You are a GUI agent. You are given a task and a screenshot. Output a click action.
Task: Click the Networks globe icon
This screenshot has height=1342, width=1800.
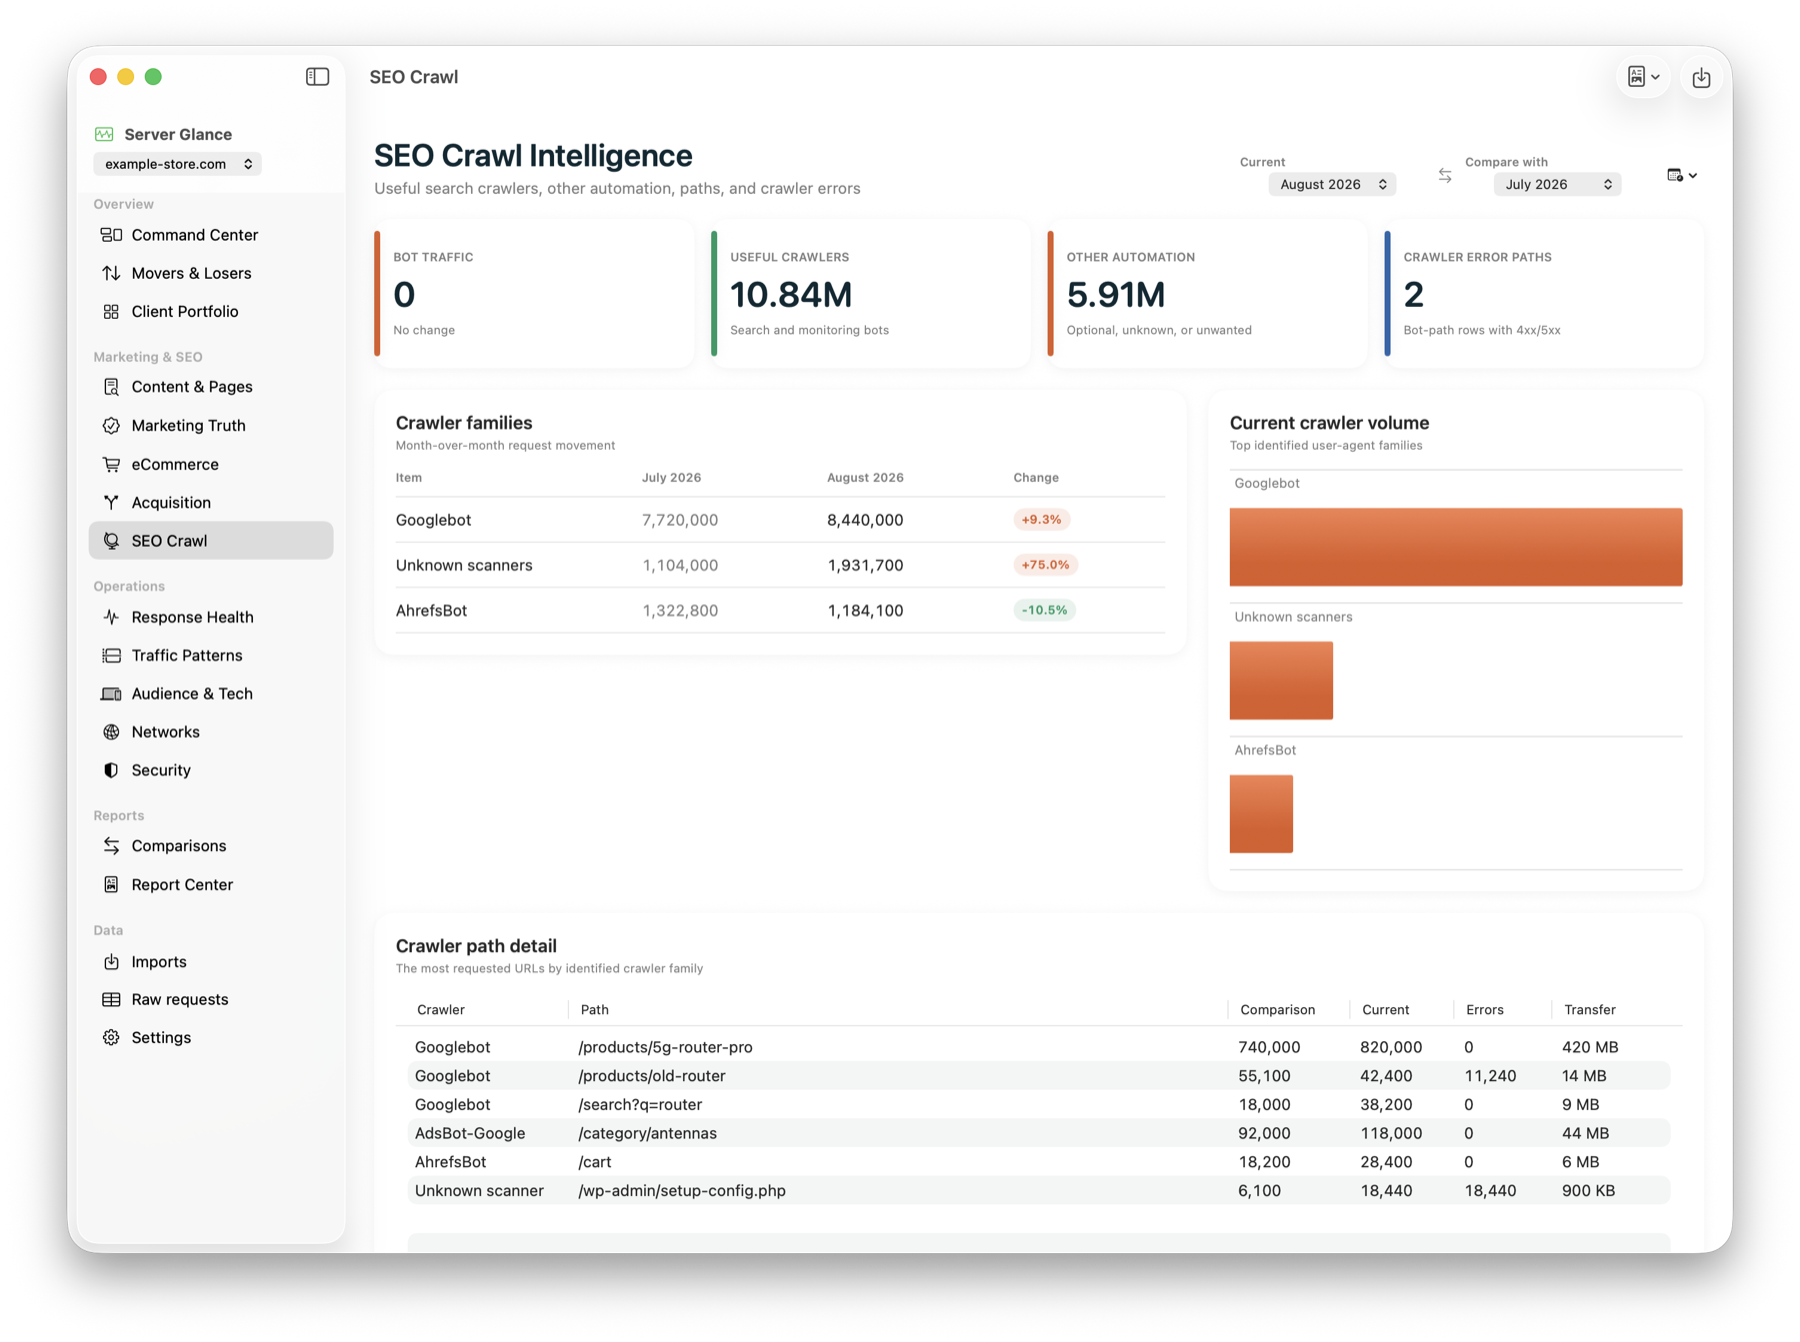[x=111, y=732]
